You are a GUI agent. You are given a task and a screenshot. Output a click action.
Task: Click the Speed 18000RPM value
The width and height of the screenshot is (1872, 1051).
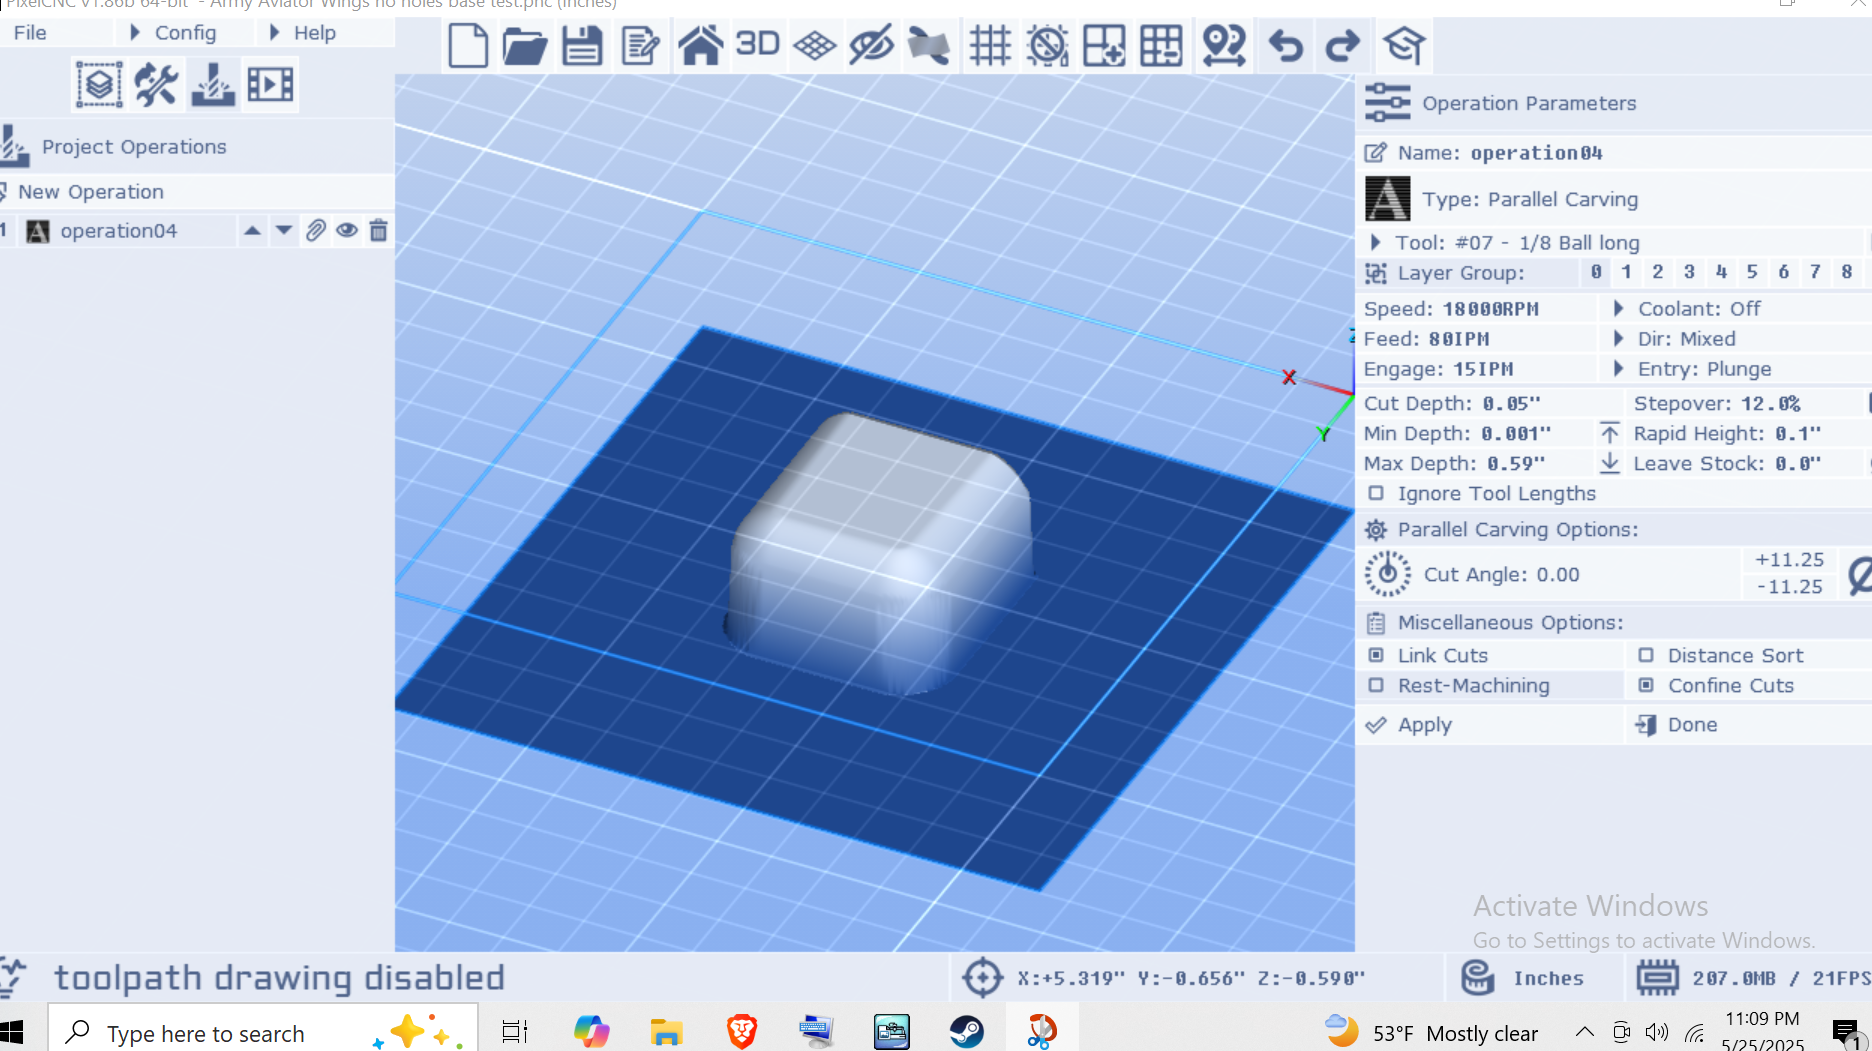(x=1490, y=309)
